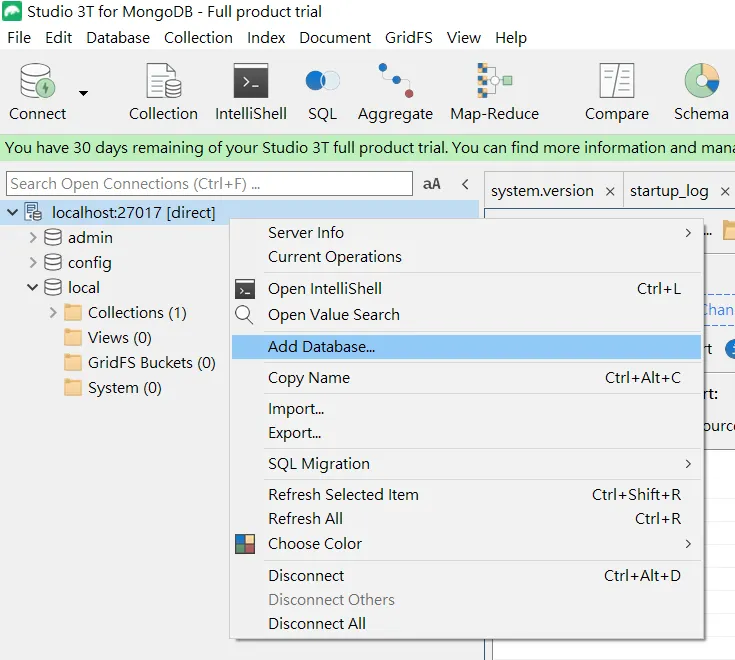This screenshot has width=735, height=660.
Task: Launch IntelliShell from the toolbar
Action: click(251, 82)
